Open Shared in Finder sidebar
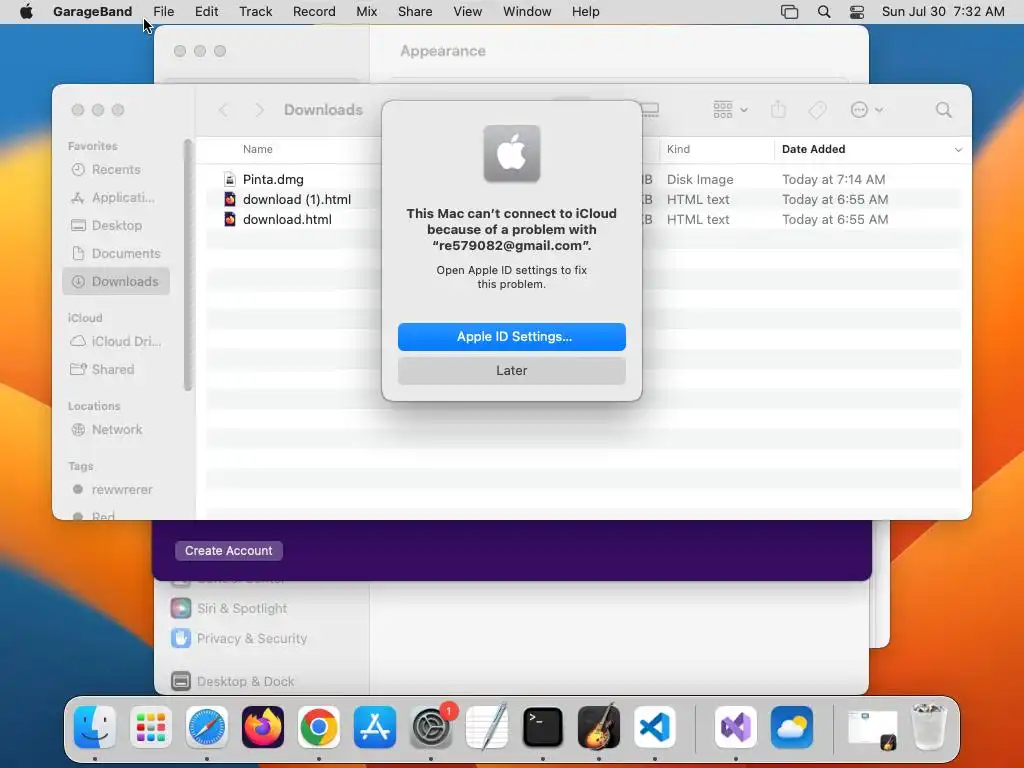 116,369
